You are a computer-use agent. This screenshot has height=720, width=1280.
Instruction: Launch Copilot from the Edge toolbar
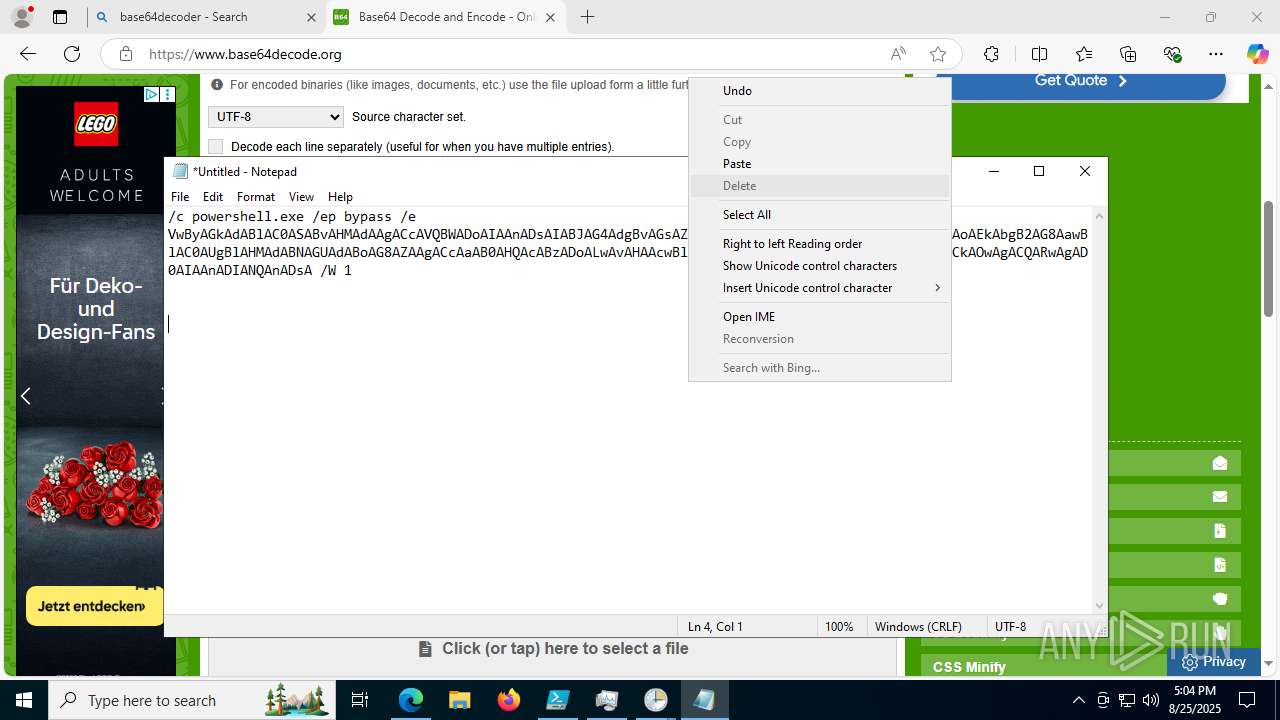pos(1257,54)
